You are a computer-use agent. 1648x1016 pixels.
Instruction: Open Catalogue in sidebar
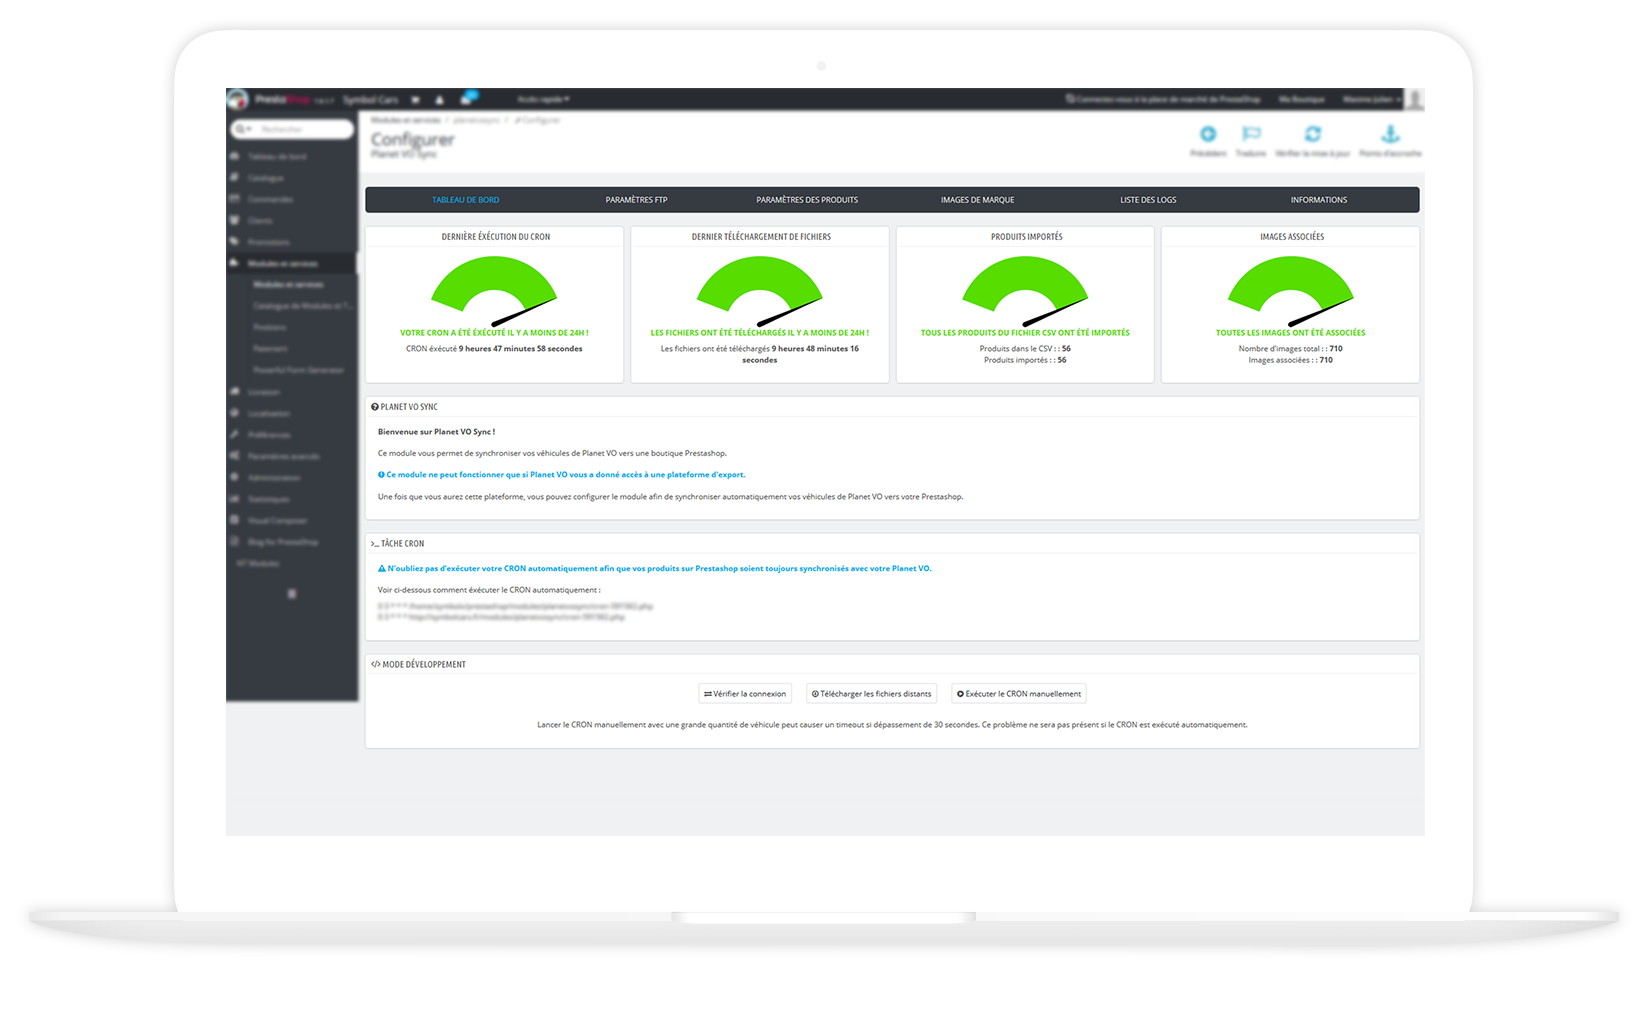point(266,178)
